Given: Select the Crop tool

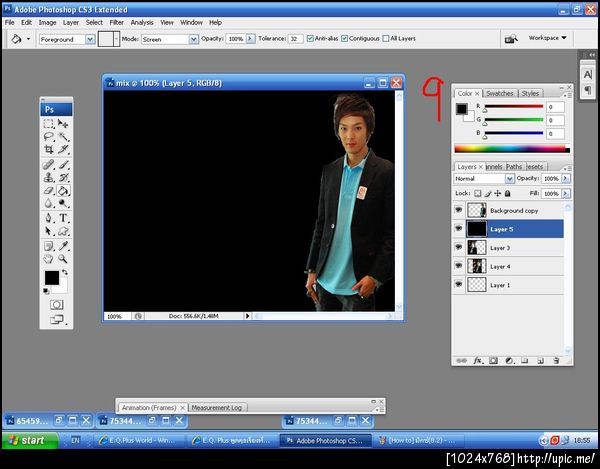Looking at the screenshot, I should pos(49,149).
